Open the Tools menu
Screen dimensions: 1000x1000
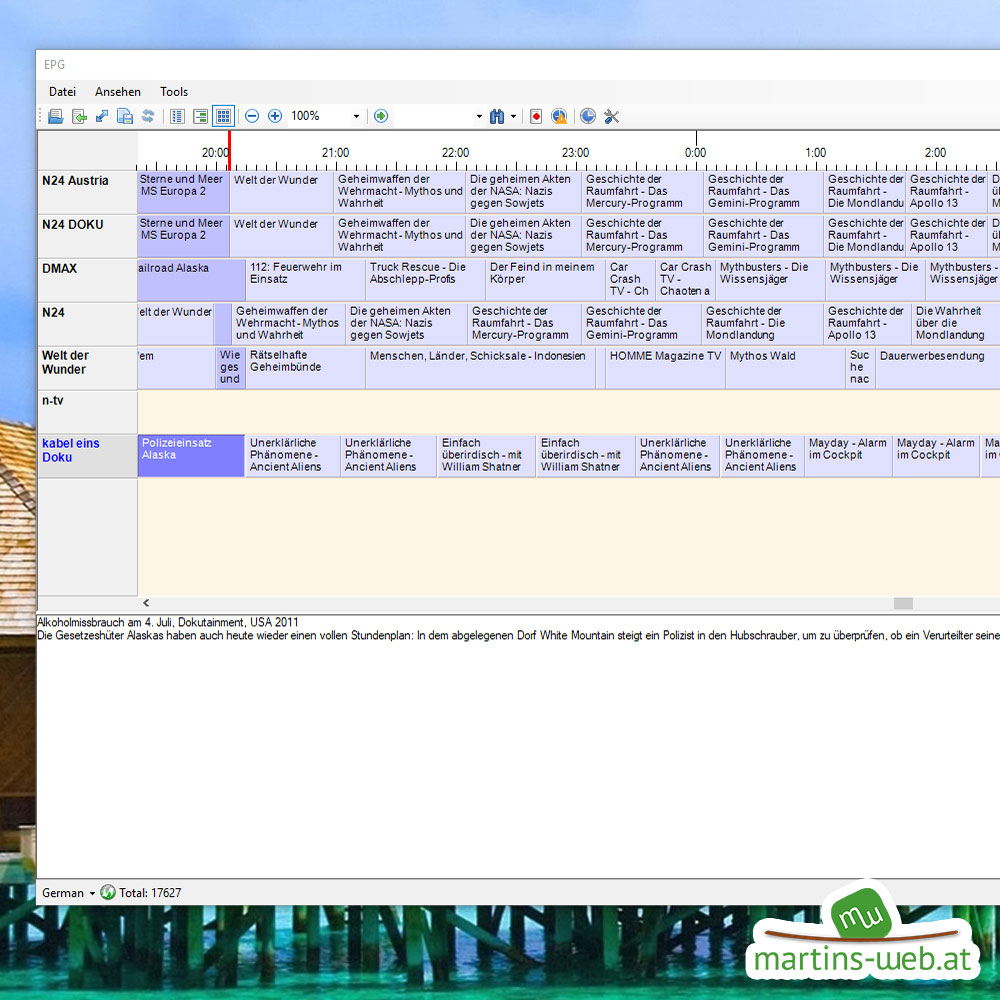click(x=174, y=92)
